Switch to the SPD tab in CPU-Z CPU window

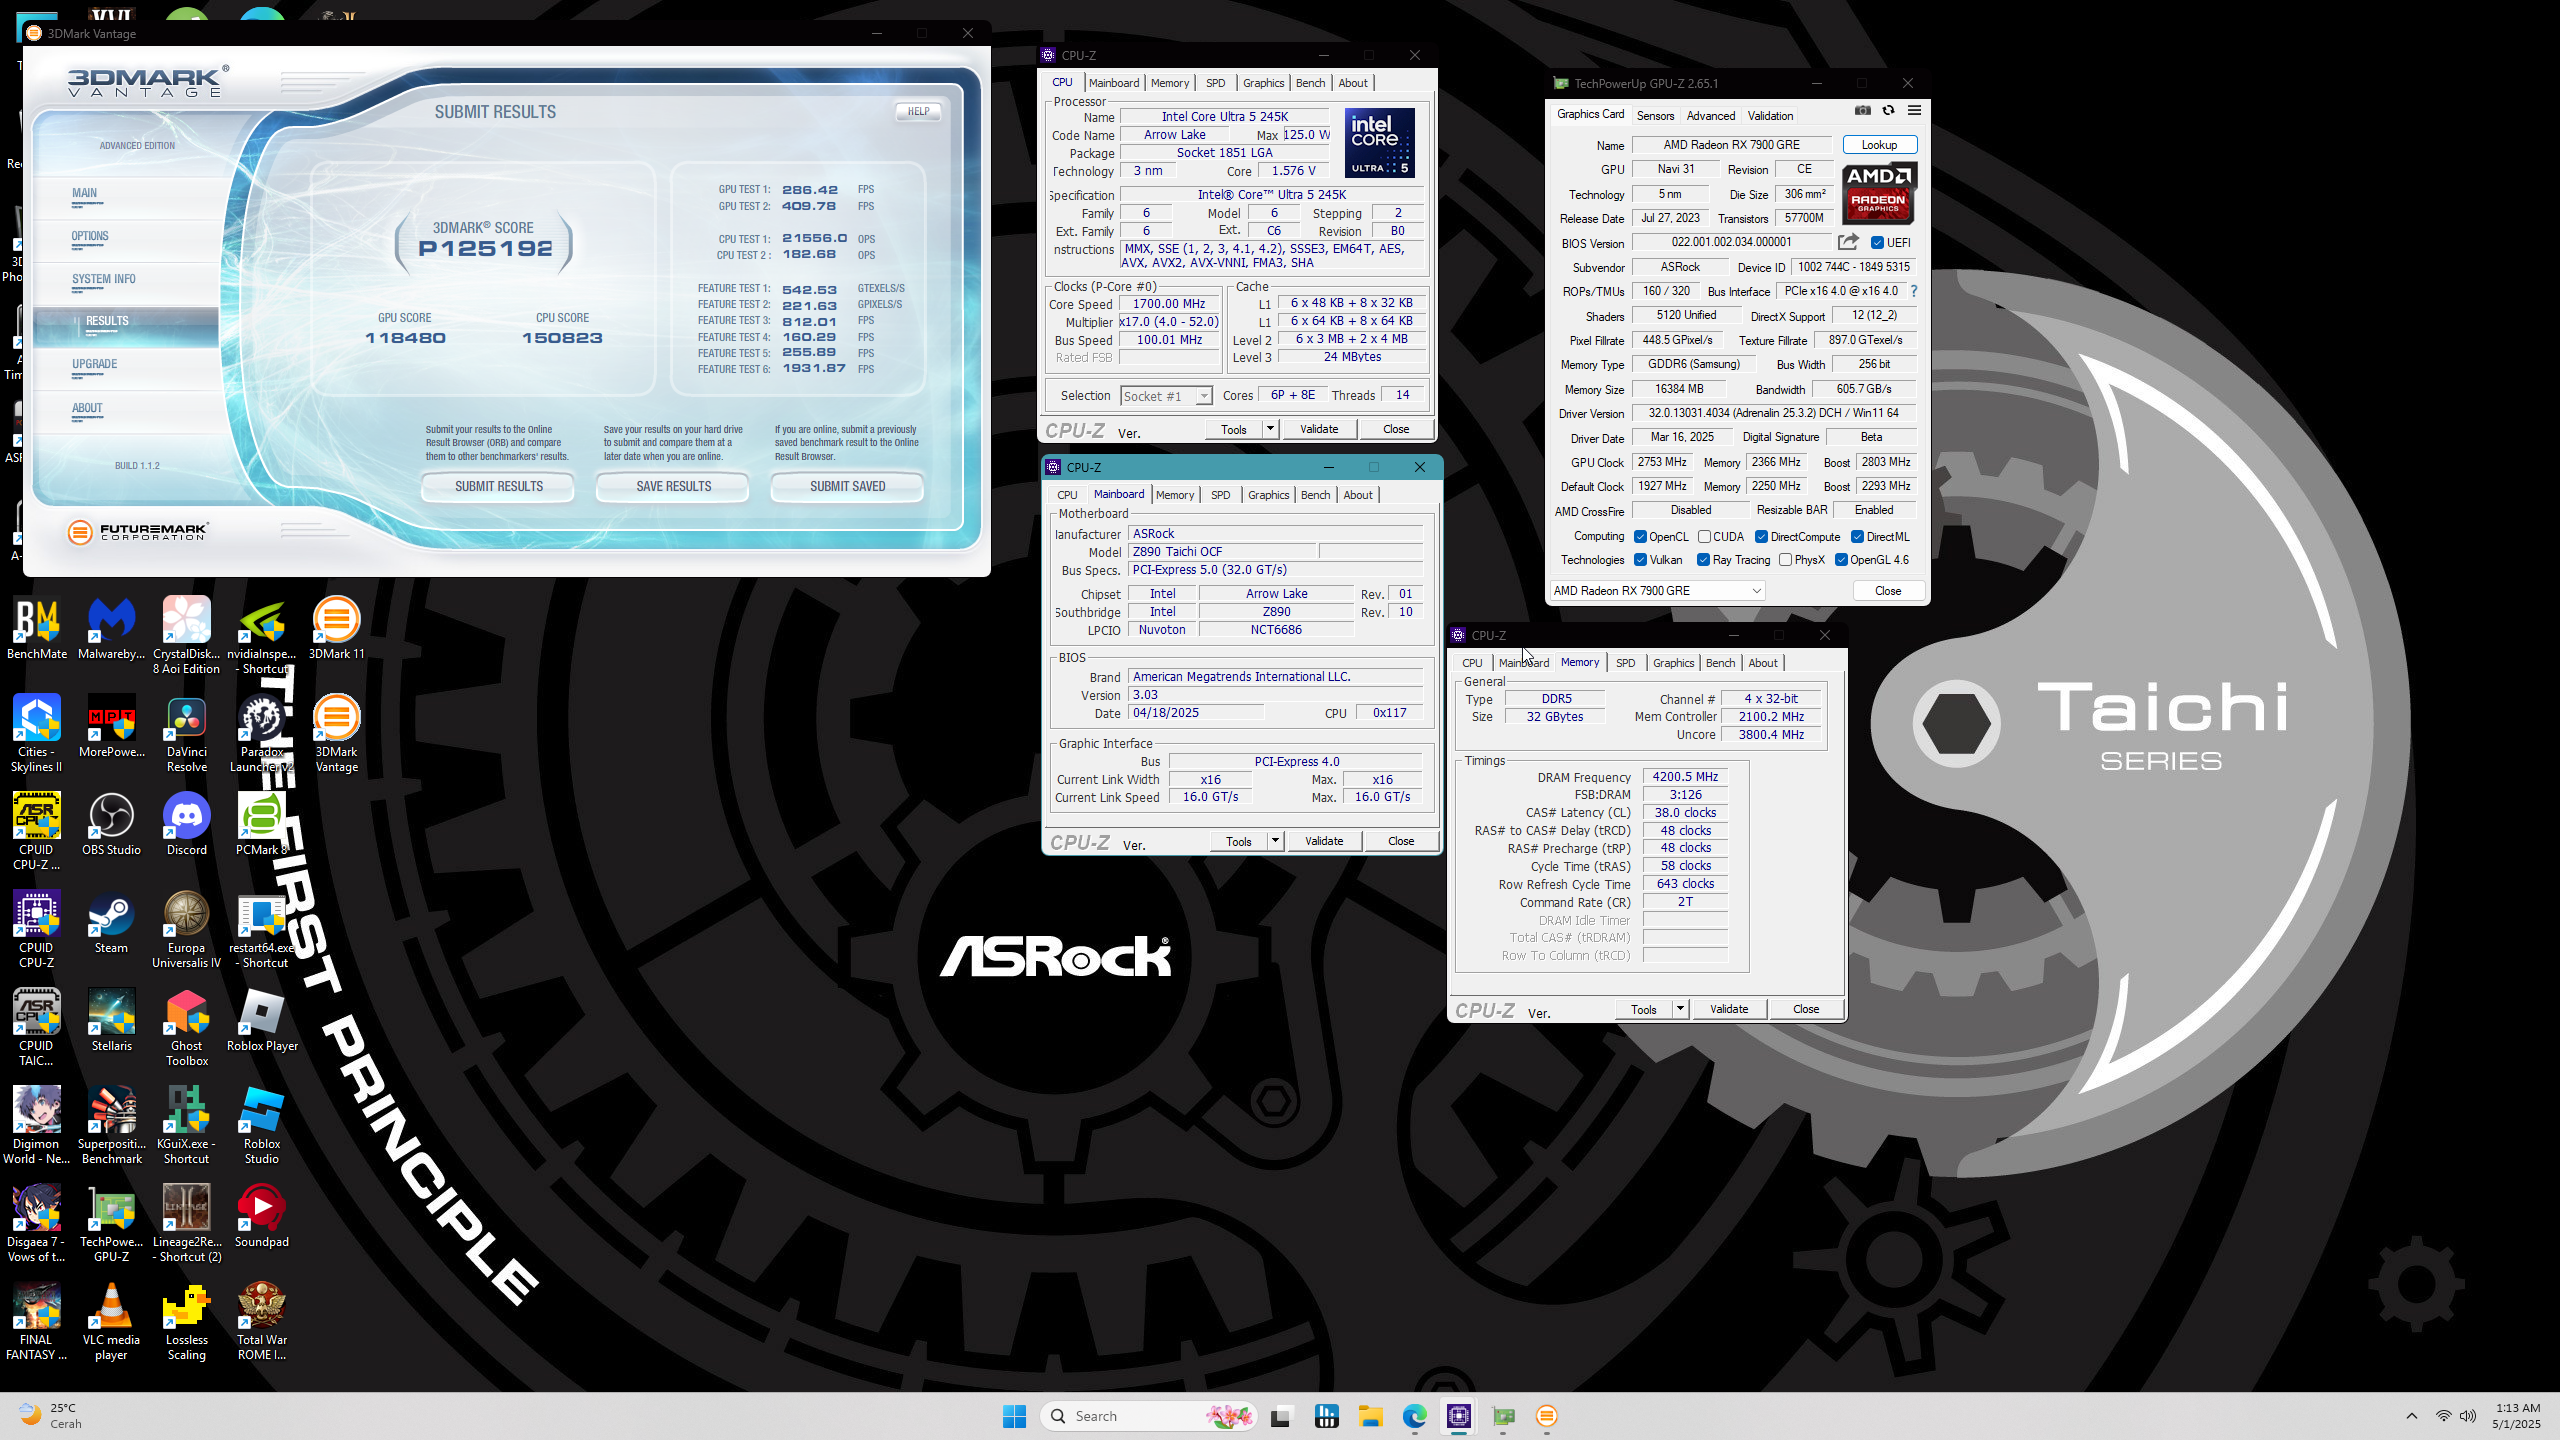[1215, 83]
